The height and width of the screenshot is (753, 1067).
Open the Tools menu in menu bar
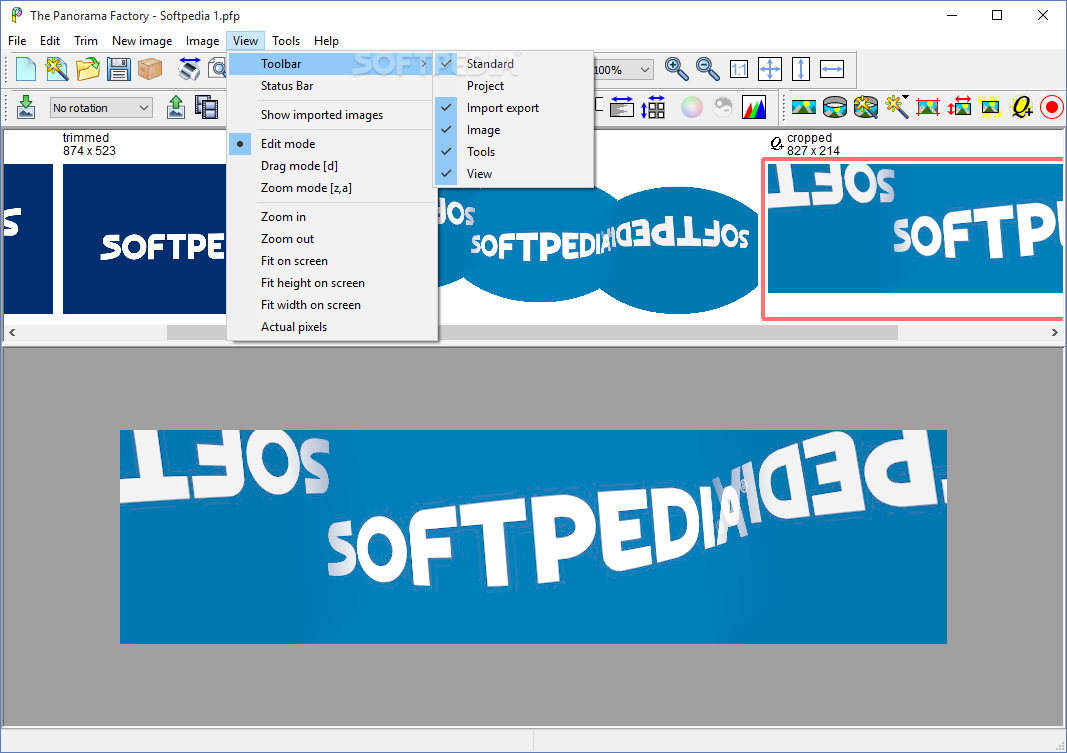point(286,41)
